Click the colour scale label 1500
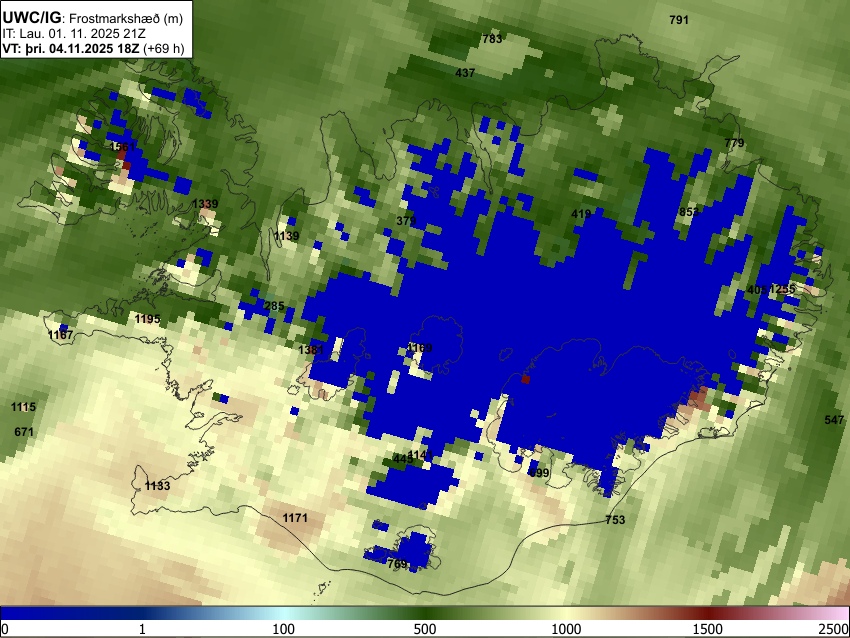Viewport: 850px width, 638px height. pos(708,629)
